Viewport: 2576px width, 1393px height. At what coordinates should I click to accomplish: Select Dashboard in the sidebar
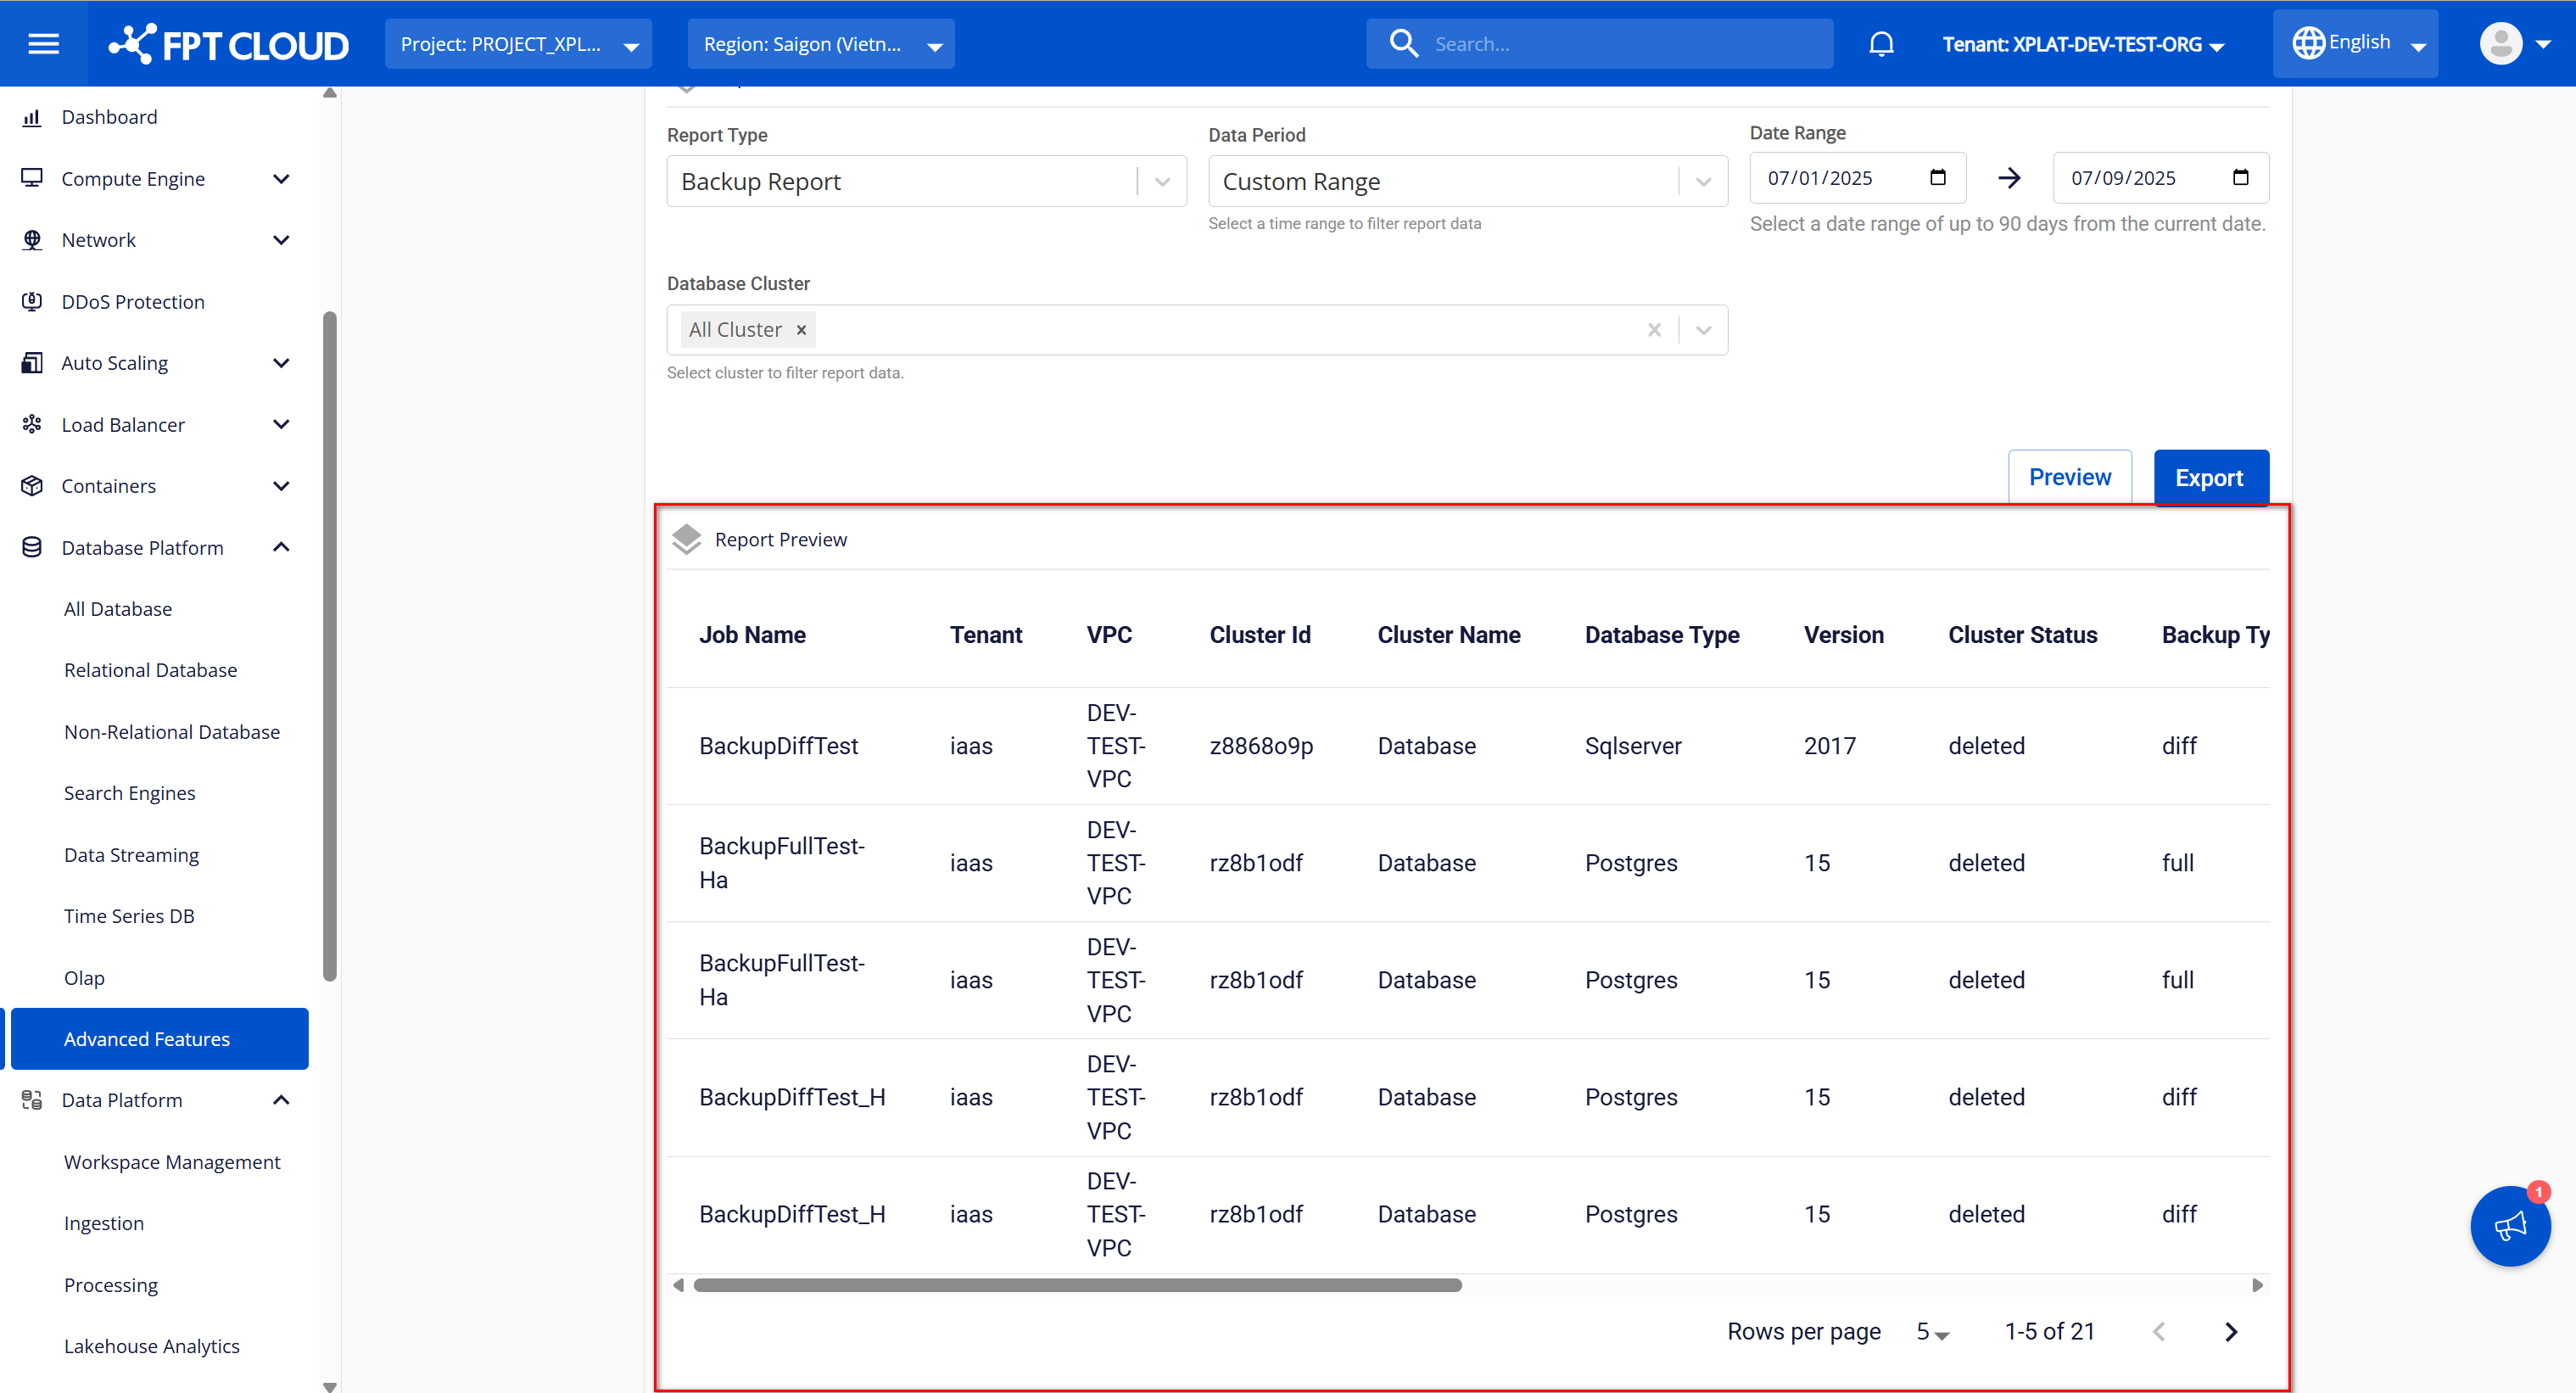109,117
